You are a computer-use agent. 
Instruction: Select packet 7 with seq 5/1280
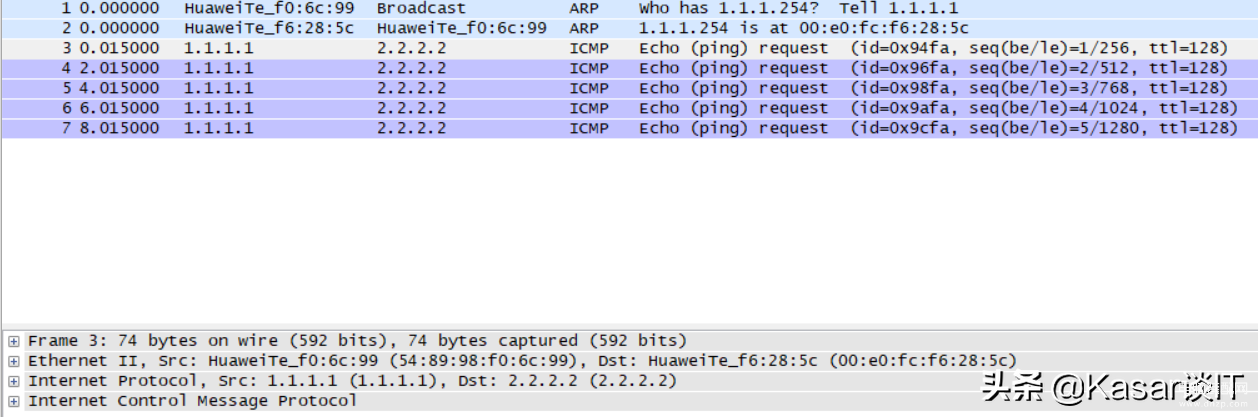click(x=629, y=128)
